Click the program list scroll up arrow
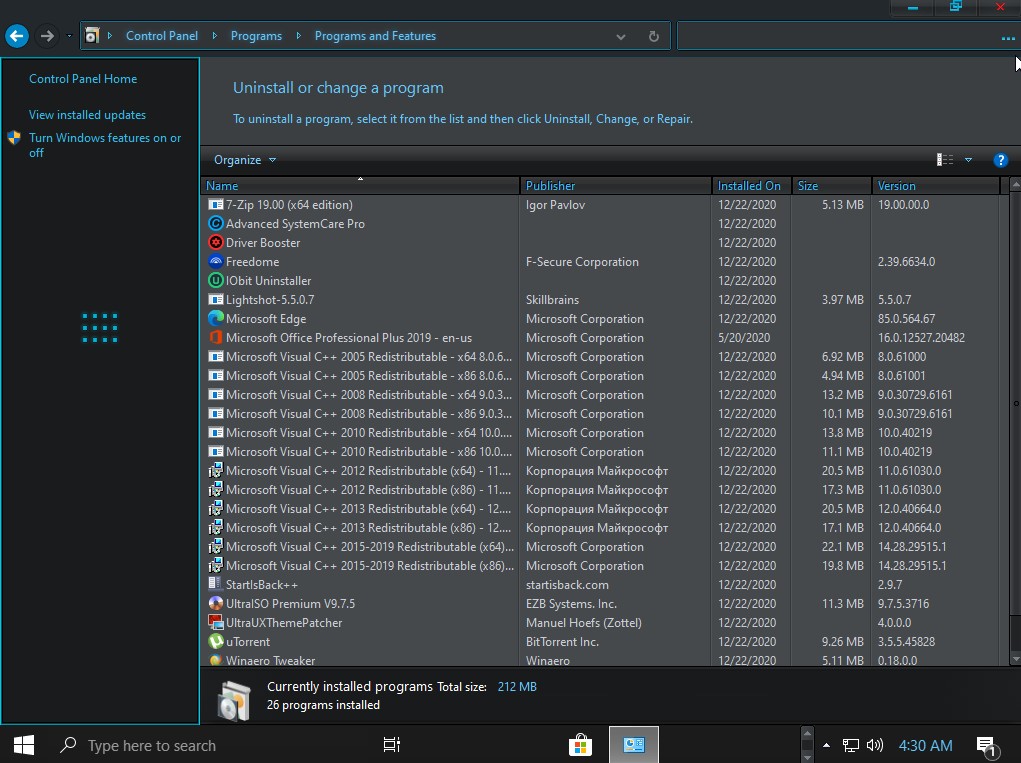Screen dimensions: 1021x763 (1015, 186)
